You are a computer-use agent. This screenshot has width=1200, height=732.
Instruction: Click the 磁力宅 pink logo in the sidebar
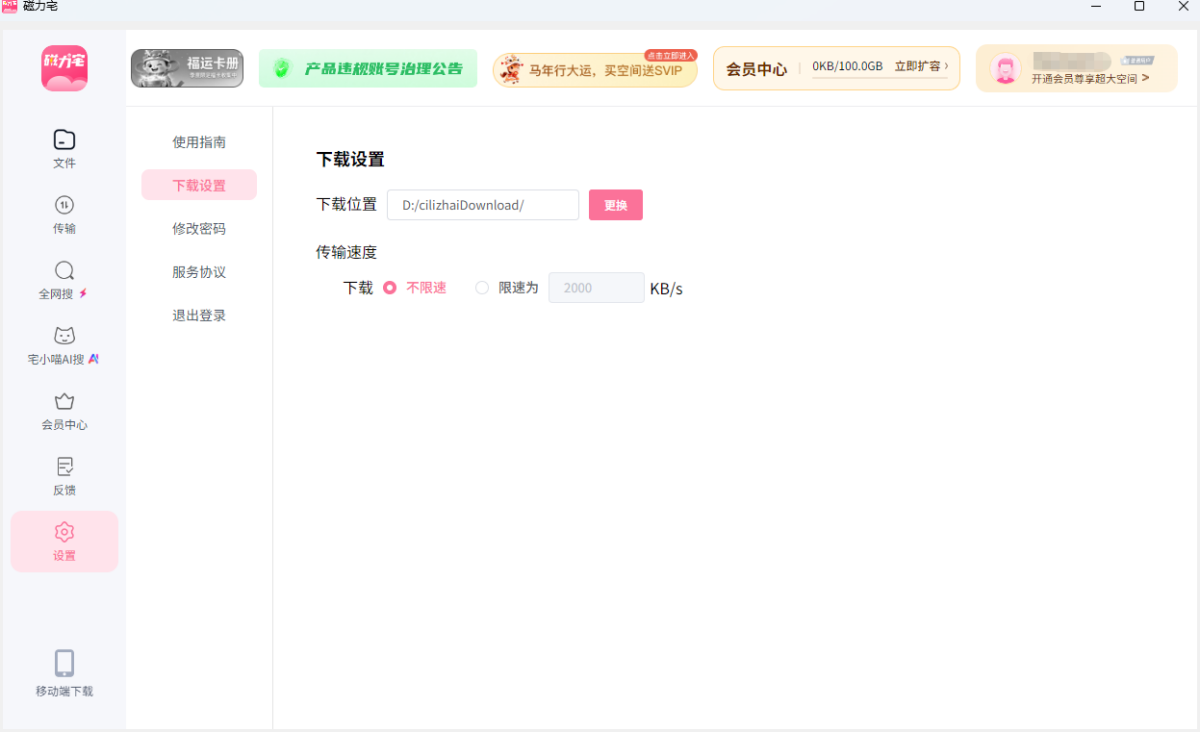coord(64,69)
